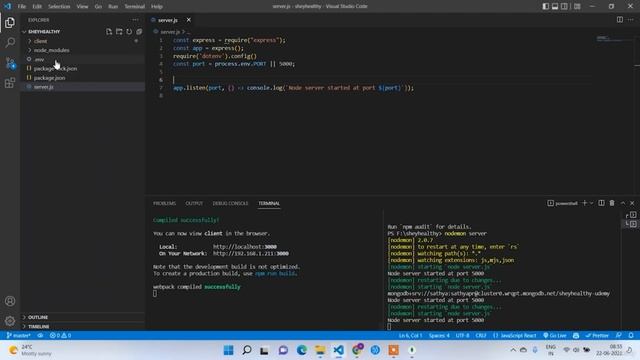Change the CRLF end of line sequence
The width and height of the screenshot is (640, 360).
(x=481, y=336)
